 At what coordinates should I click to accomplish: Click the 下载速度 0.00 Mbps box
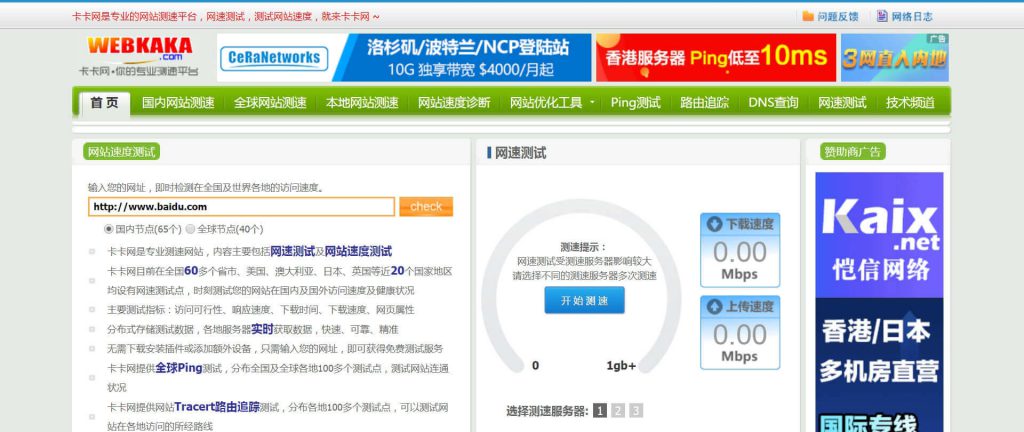click(x=740, y=250)
